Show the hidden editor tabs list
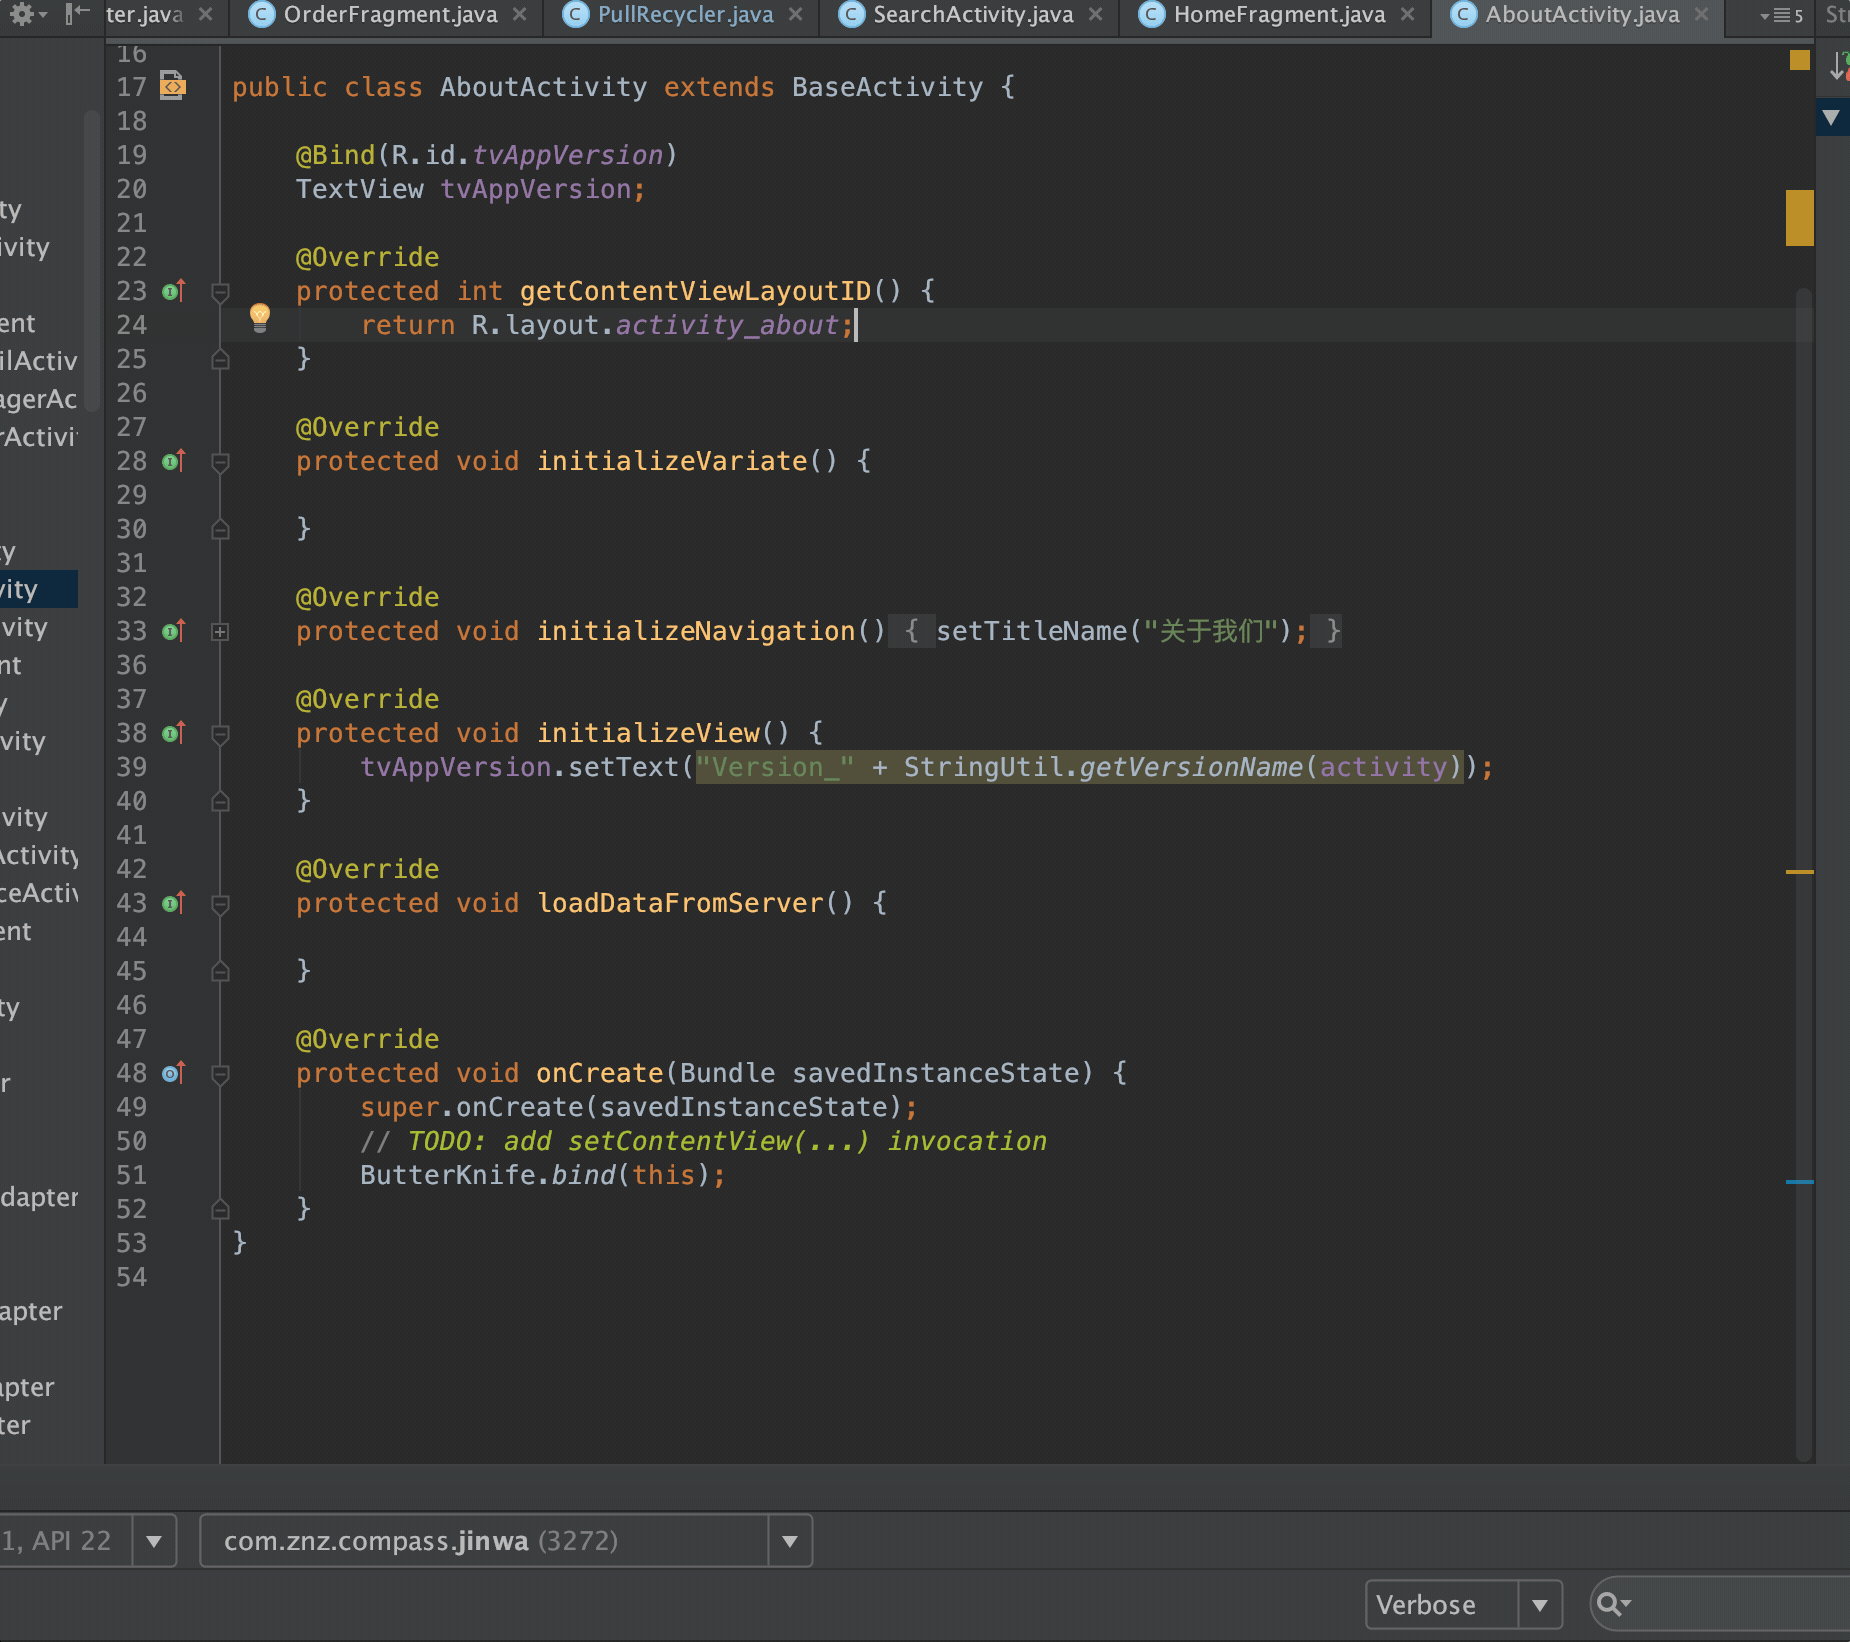The height and width of the screenshot is (1642, 1850). [x=1781, y=16]
